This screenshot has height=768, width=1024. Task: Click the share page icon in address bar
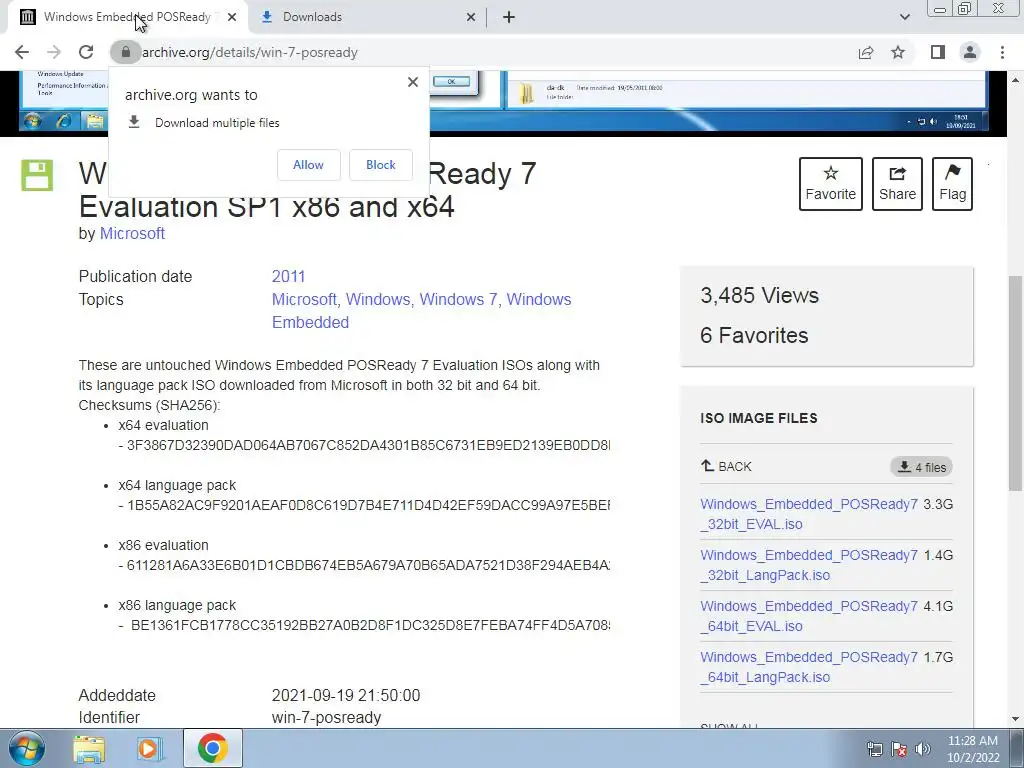point(866,52)
